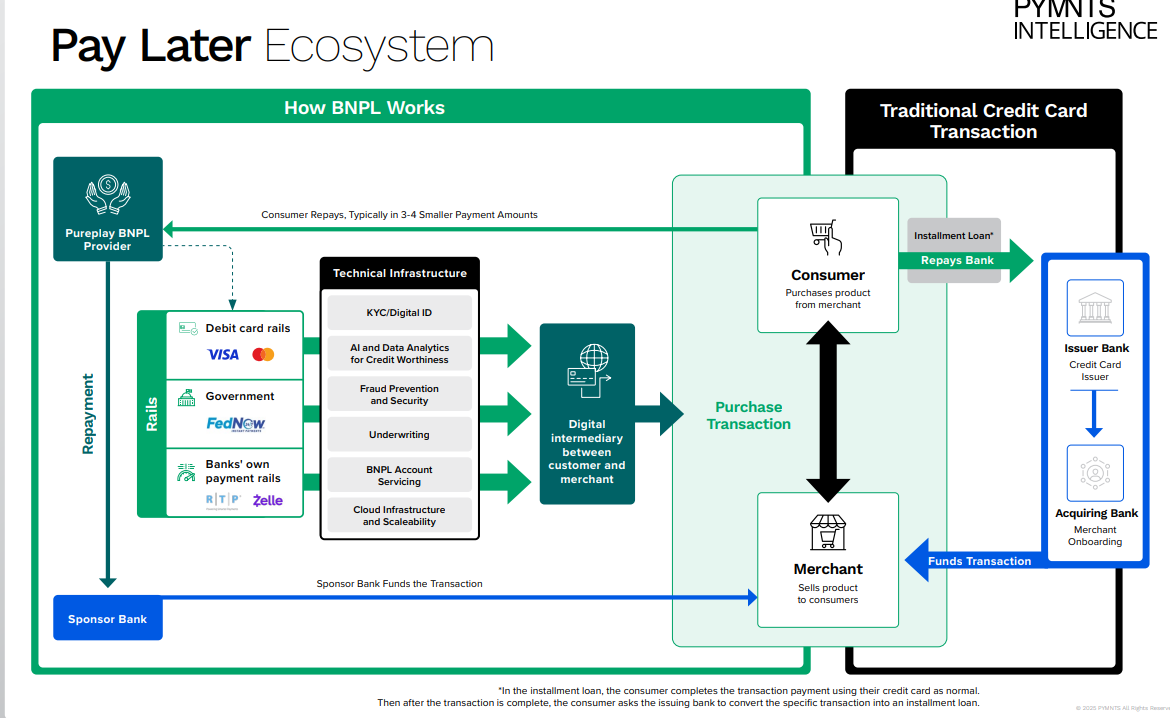
Task: Click the Technical Infrastructure panel header
Action: 399,272
